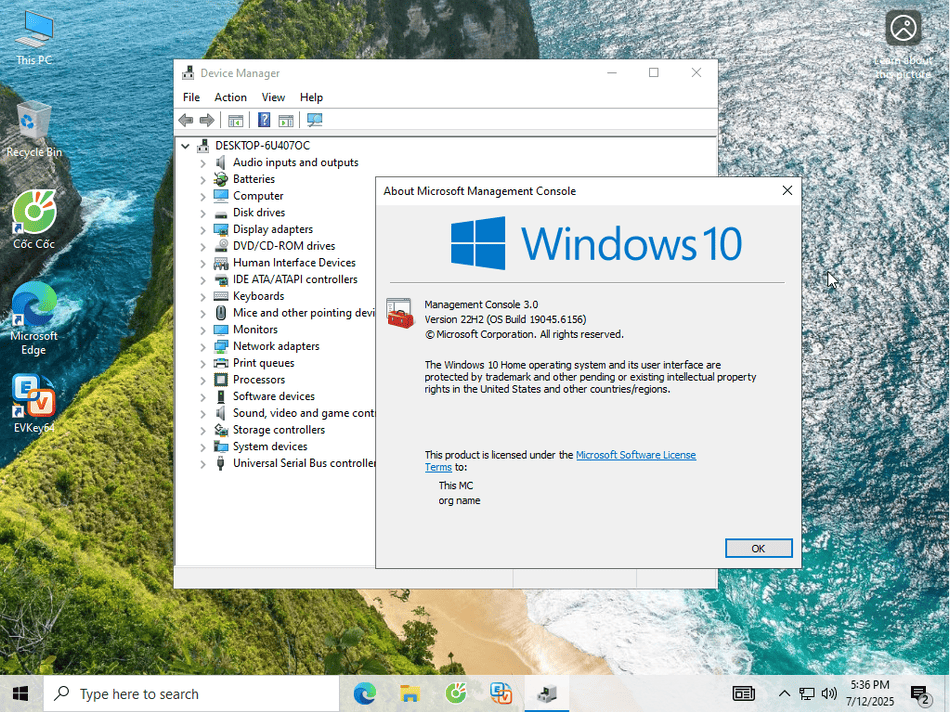Open the notification center icon
The width and height of the screenshot is (950, 712).
[x=920, y=694]
